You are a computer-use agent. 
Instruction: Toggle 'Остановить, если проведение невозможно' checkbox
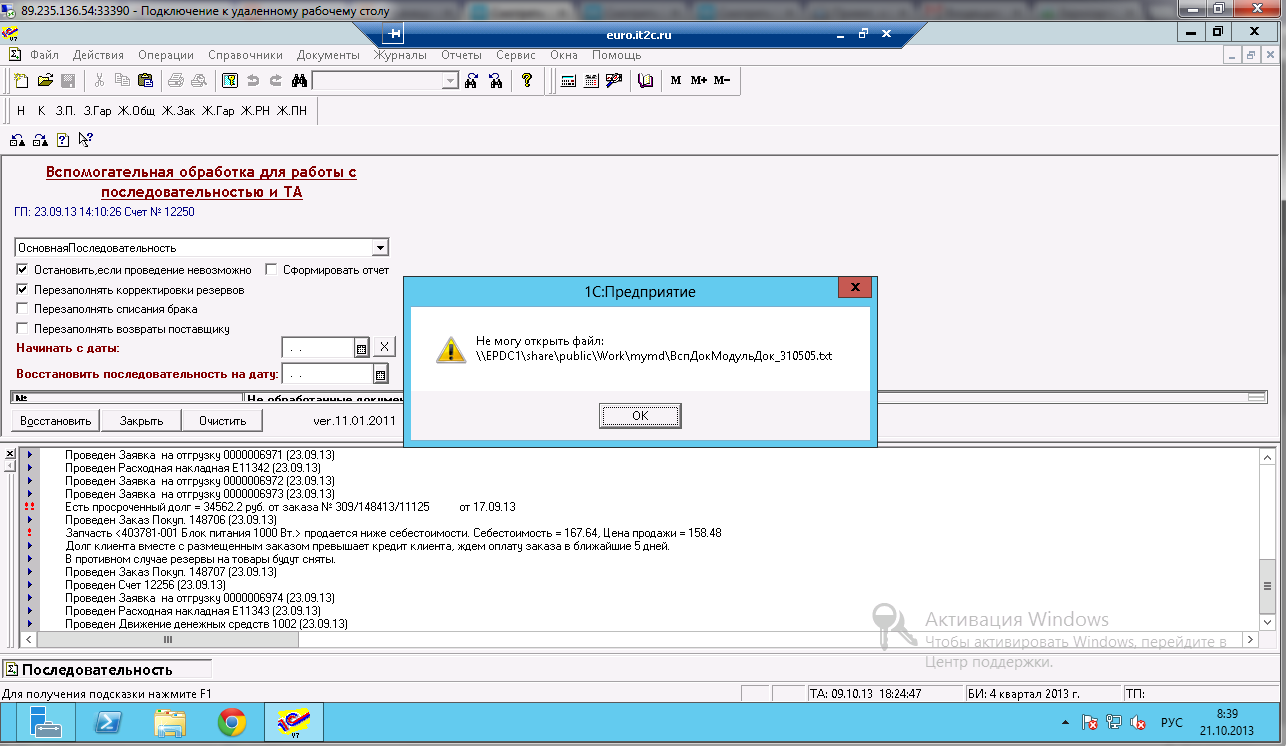coord(23,270)
